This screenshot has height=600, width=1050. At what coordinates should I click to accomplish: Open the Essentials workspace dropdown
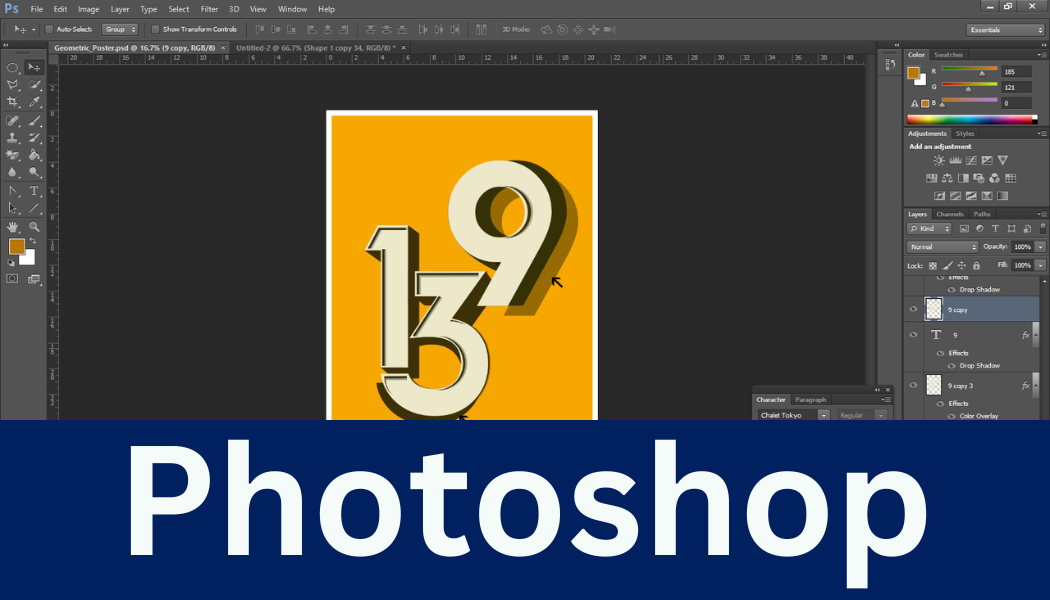pyautogui.click(x=1005, y=30)
